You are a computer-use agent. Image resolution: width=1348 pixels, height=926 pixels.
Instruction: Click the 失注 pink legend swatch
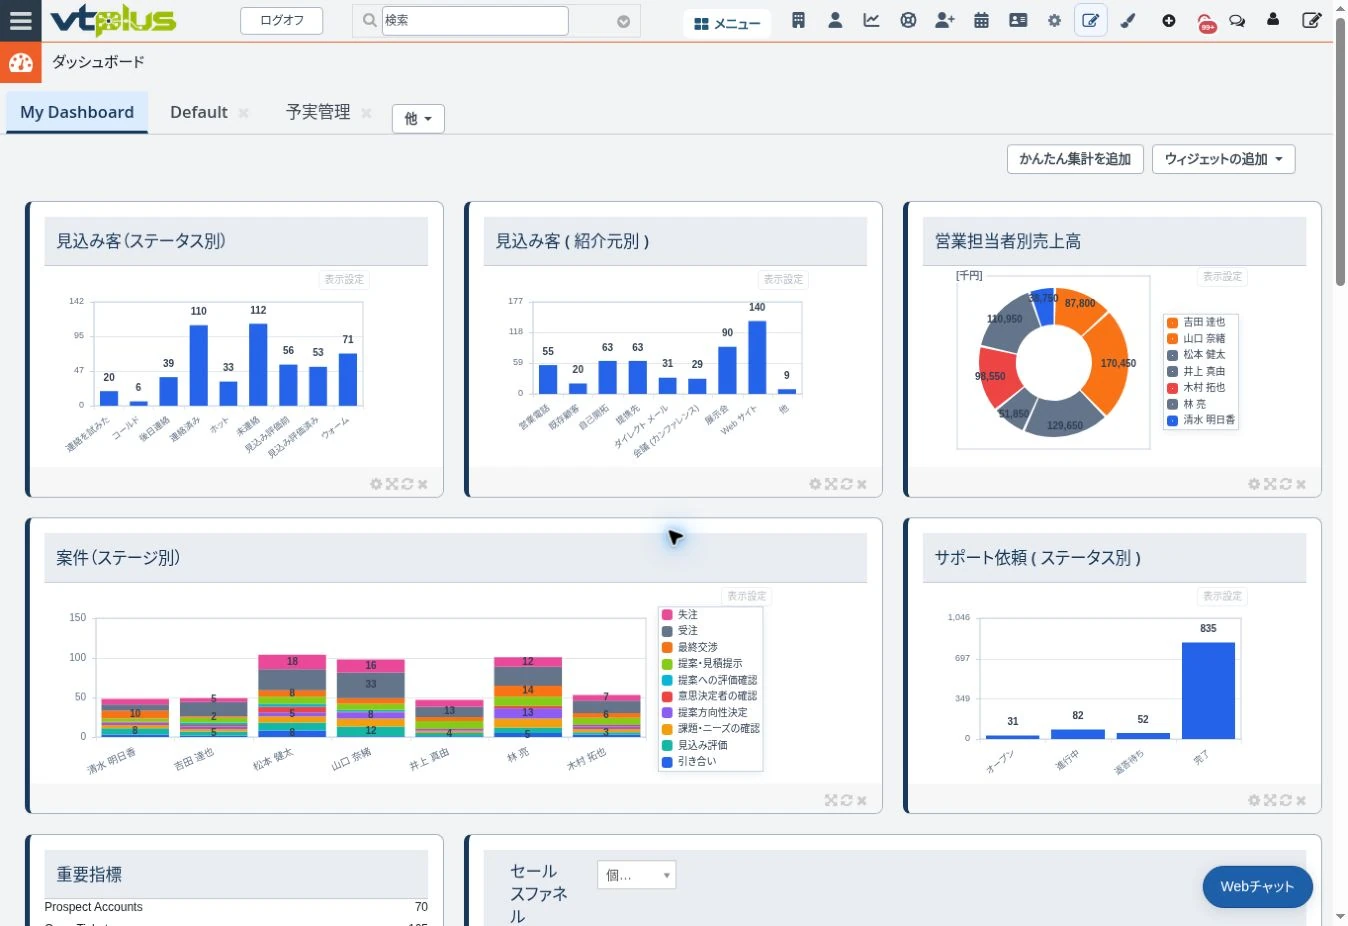coord(667,615)
